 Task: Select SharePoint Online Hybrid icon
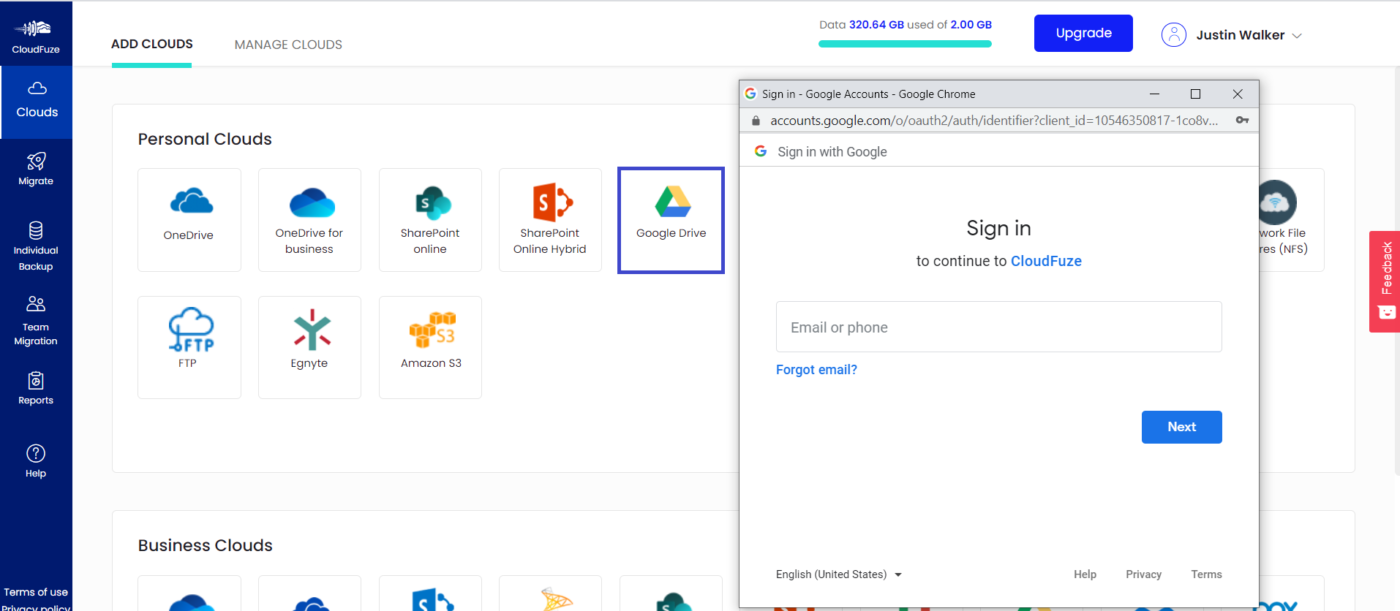click(550, 219)
